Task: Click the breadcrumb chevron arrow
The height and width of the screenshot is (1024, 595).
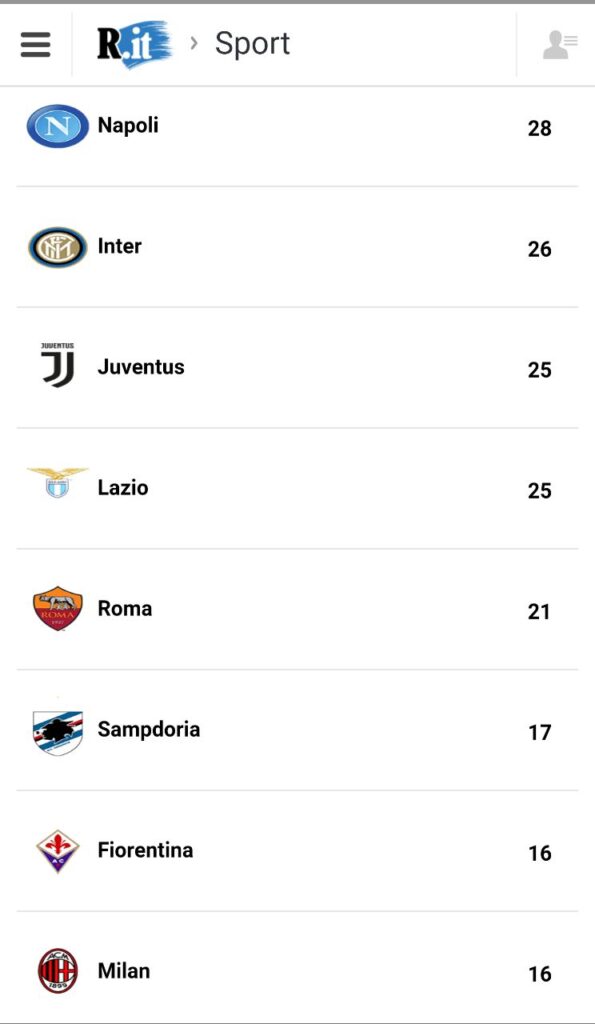Action: click(x=193, y=43)
